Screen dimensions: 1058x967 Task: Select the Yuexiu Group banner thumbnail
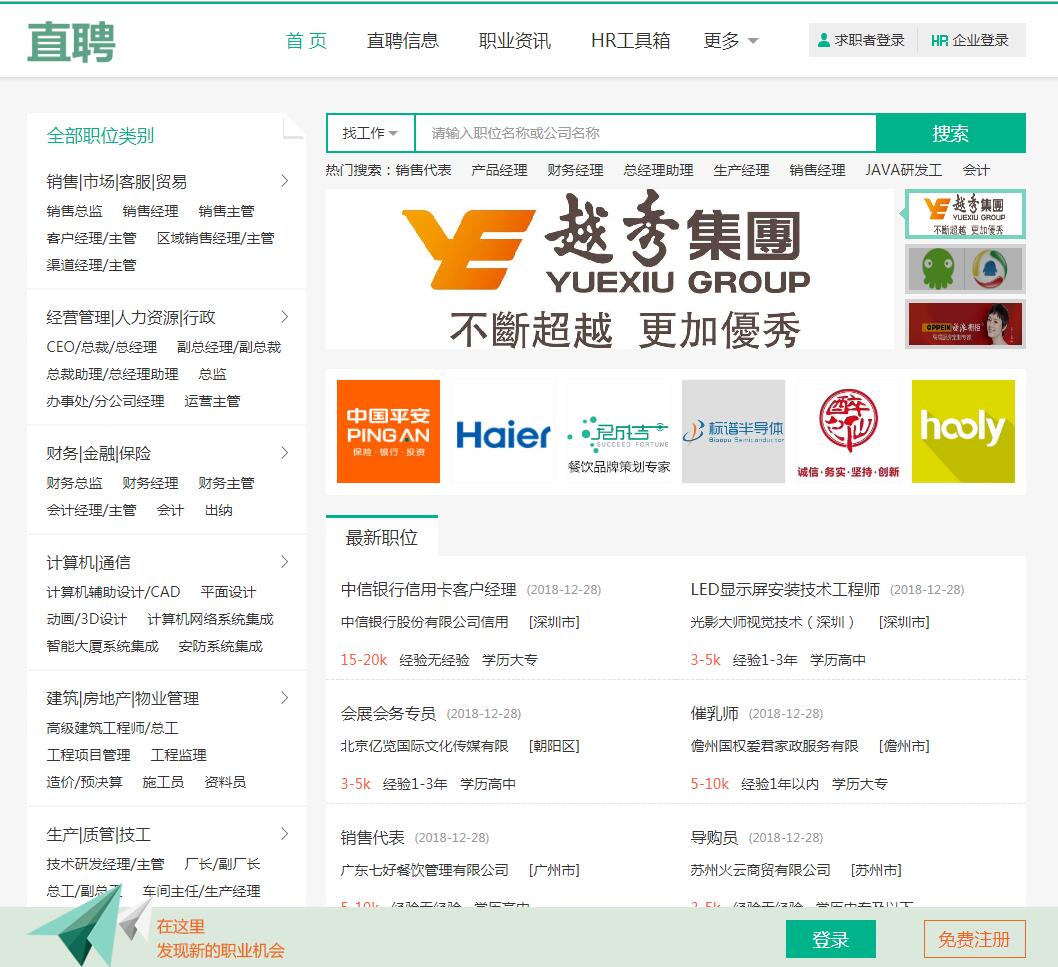tap(965, 215)
